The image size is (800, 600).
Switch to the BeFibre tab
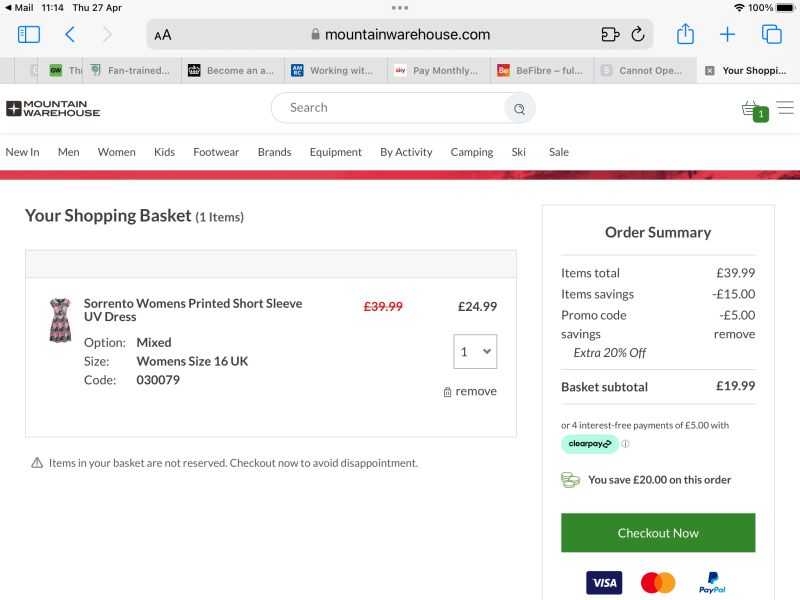[541, 71]
